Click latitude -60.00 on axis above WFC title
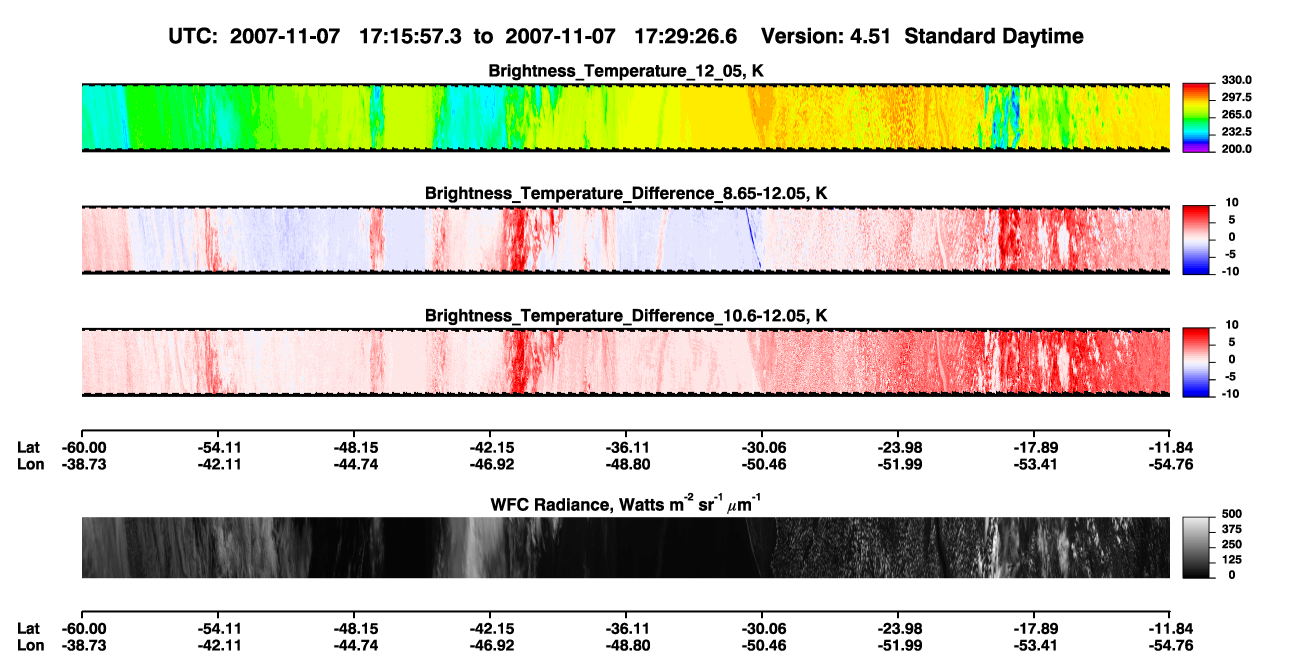 [x=83, y=447]
